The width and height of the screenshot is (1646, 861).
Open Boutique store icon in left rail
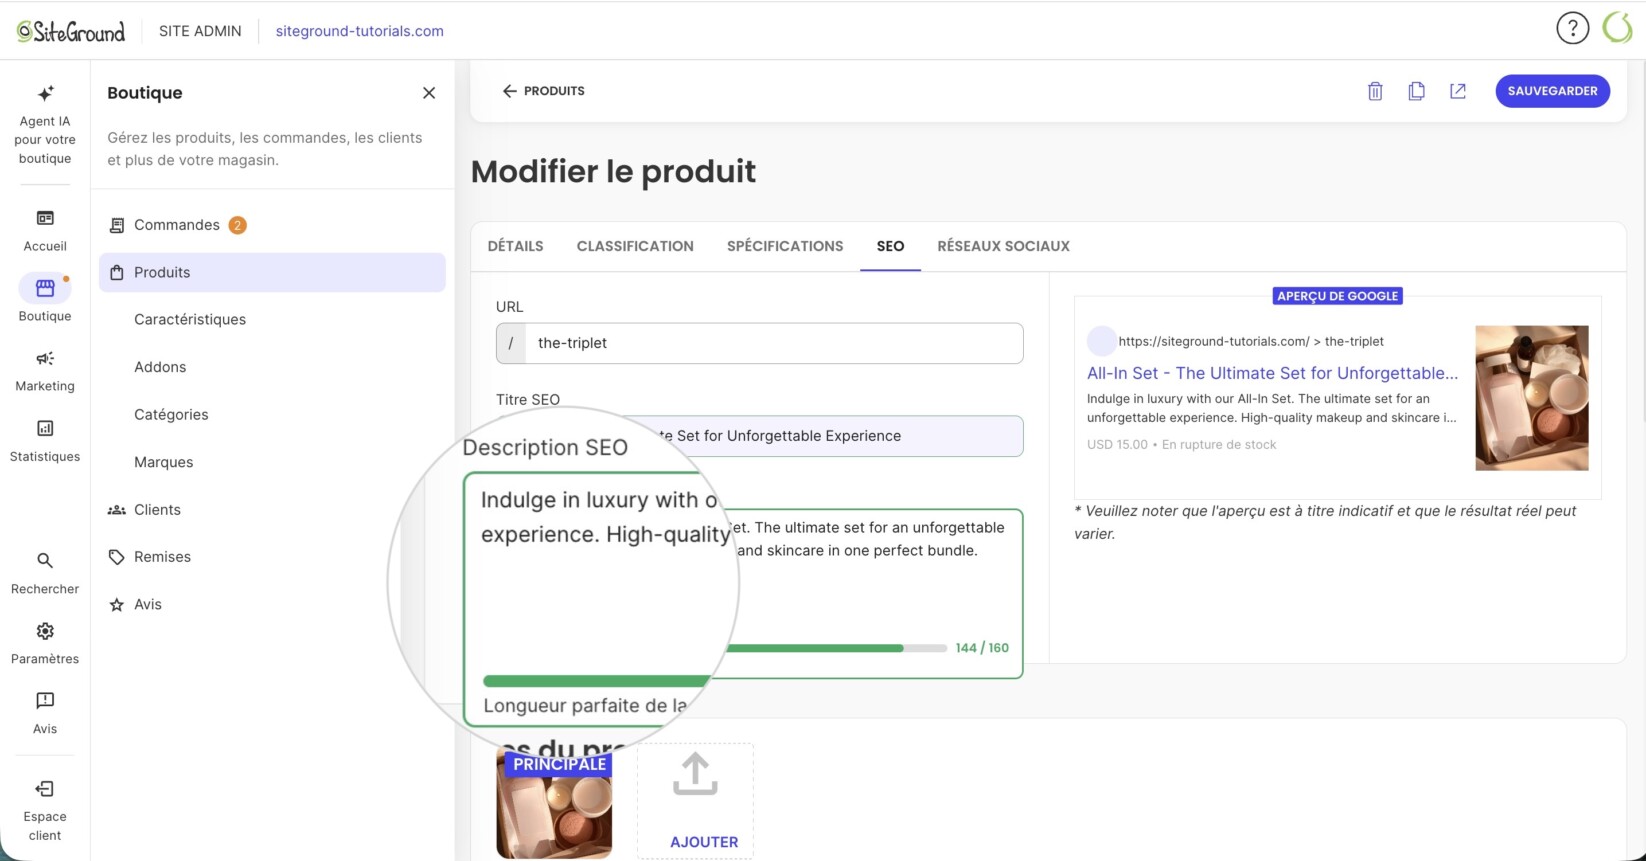click(x=45, y=288)
